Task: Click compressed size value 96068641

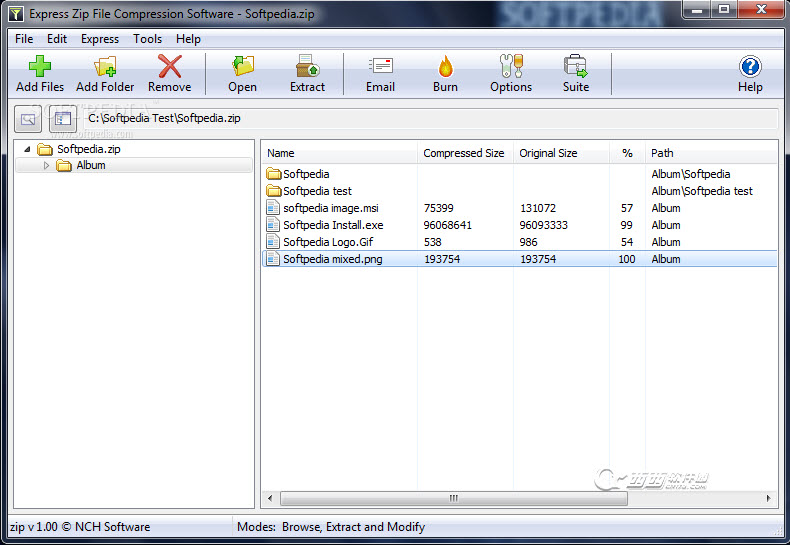Action: (x=447, y=225)
